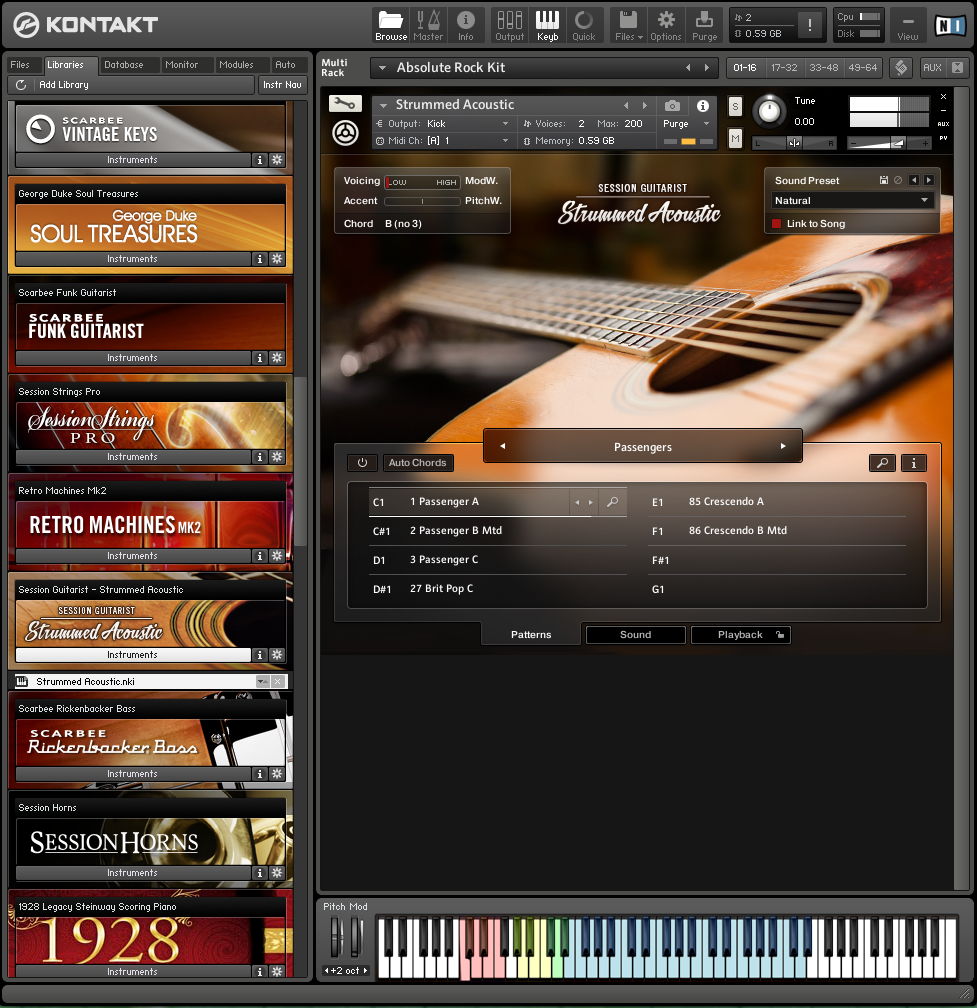The image size is (977, 1008).
Task: Click the panic exclamation button
Action: (x=810, y=25)
